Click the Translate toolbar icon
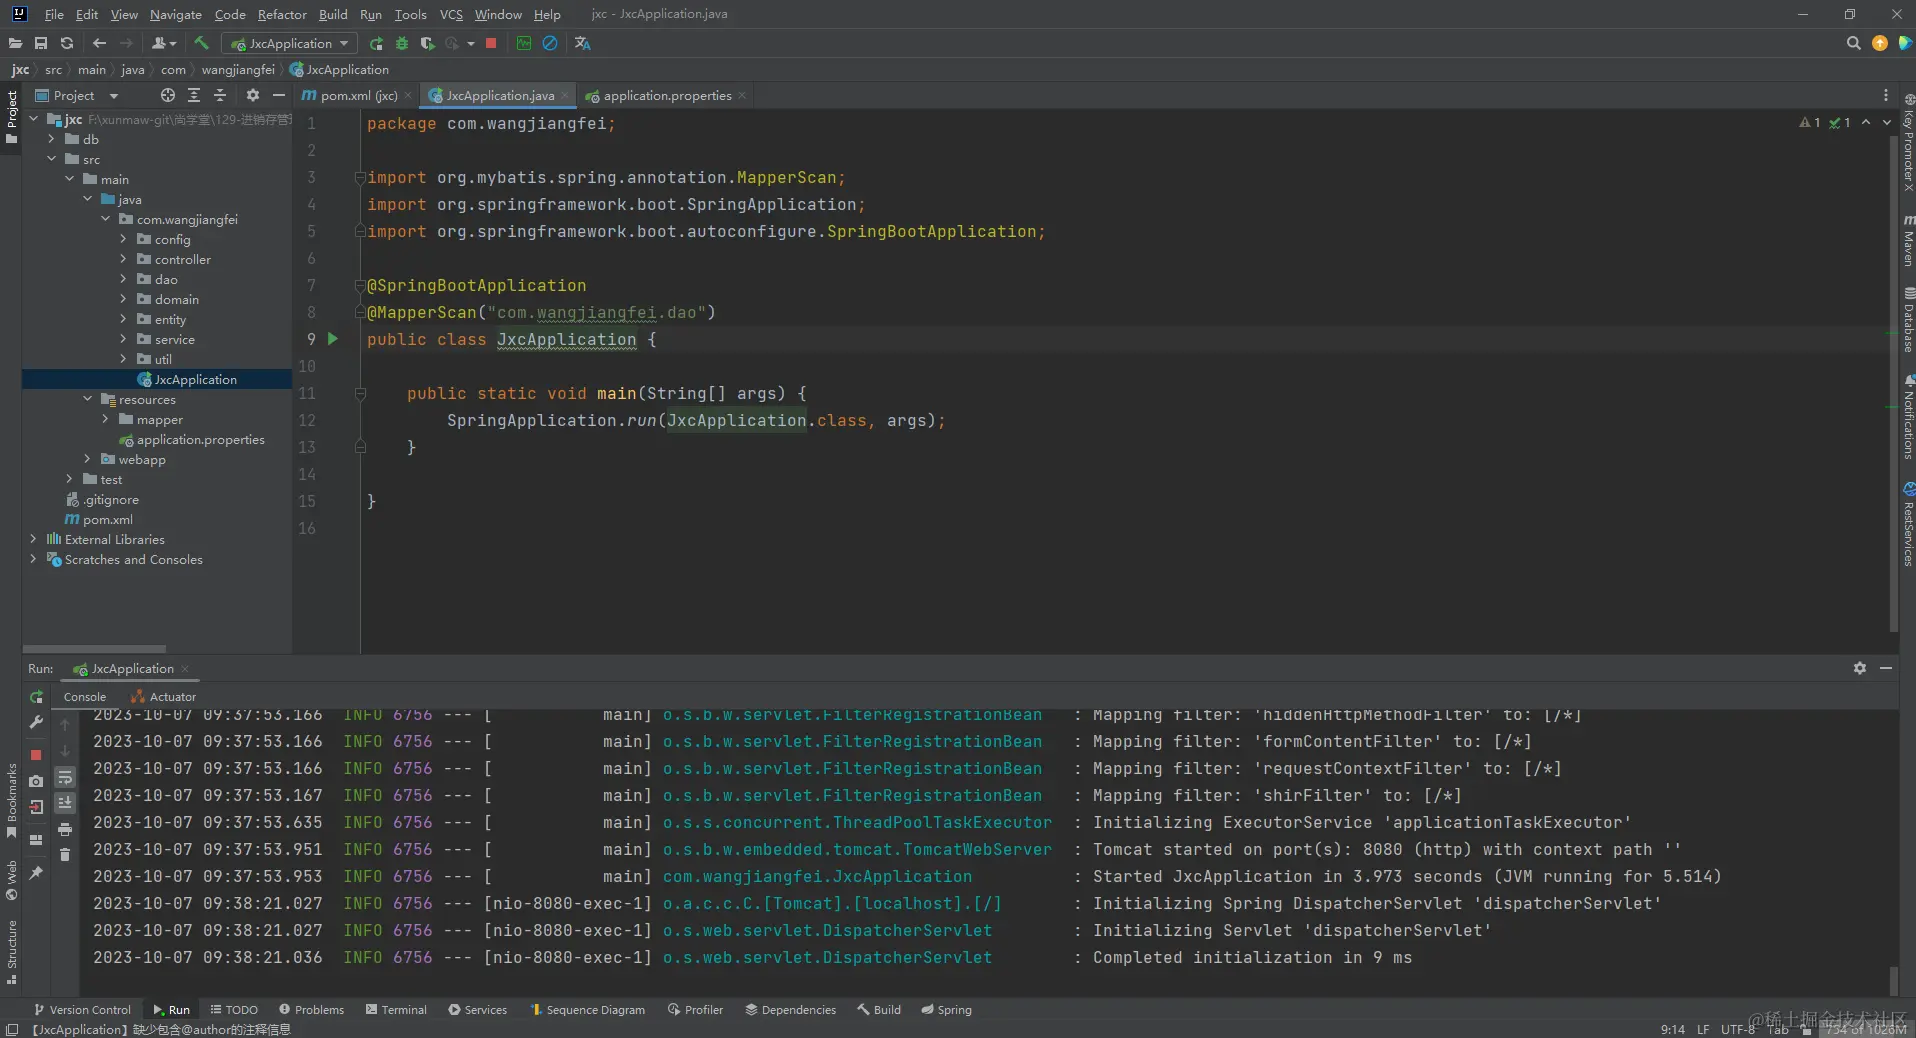 (583, 43)
